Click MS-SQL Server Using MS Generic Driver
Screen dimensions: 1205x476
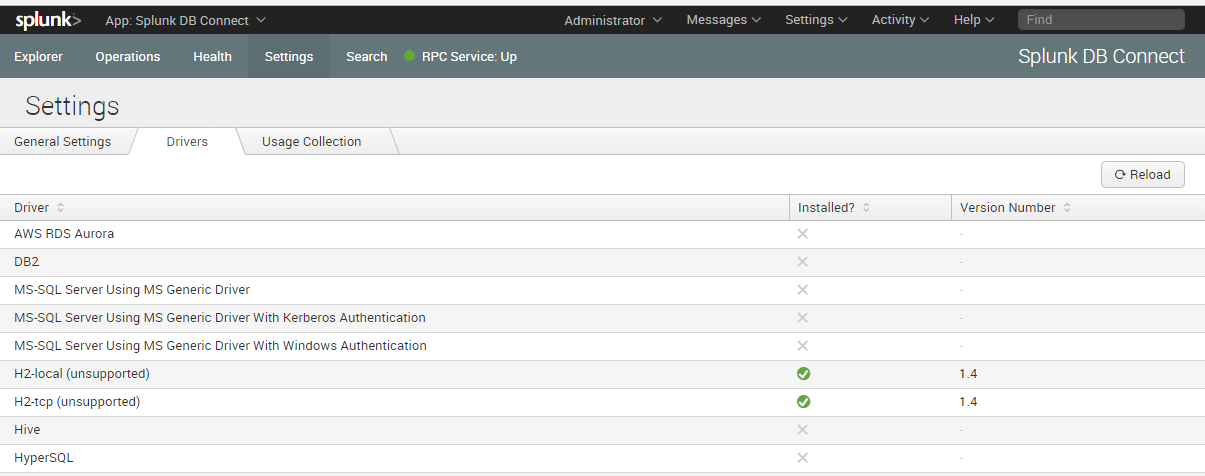point(132,290)
